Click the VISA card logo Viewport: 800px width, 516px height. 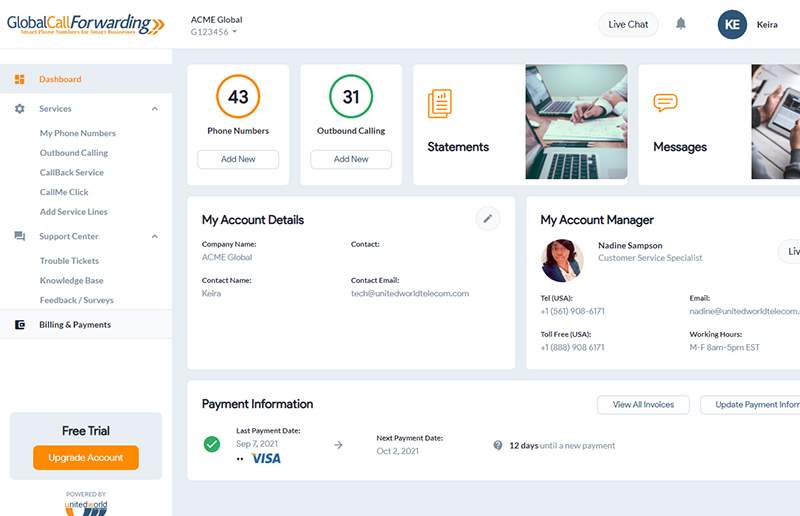[x=266, y=458]
